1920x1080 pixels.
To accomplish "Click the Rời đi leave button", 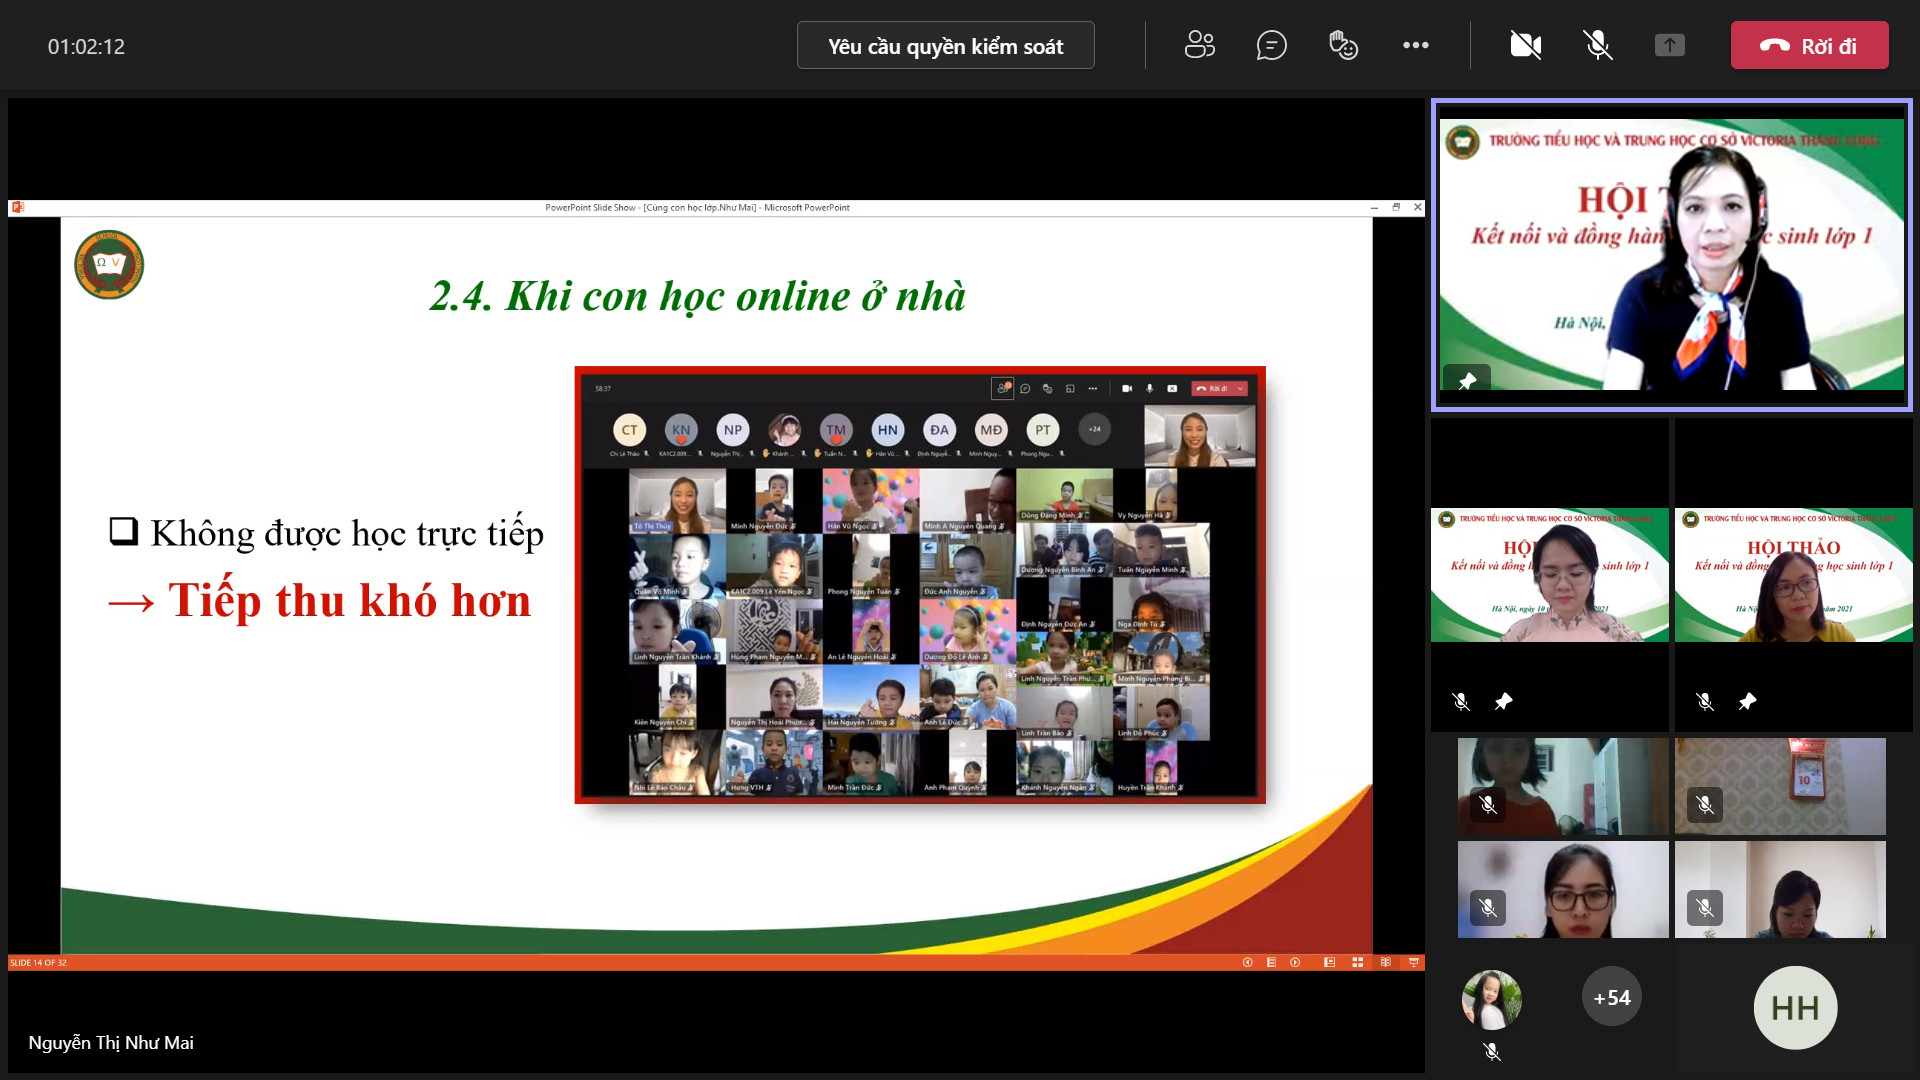I will (x=1809, y=45).
